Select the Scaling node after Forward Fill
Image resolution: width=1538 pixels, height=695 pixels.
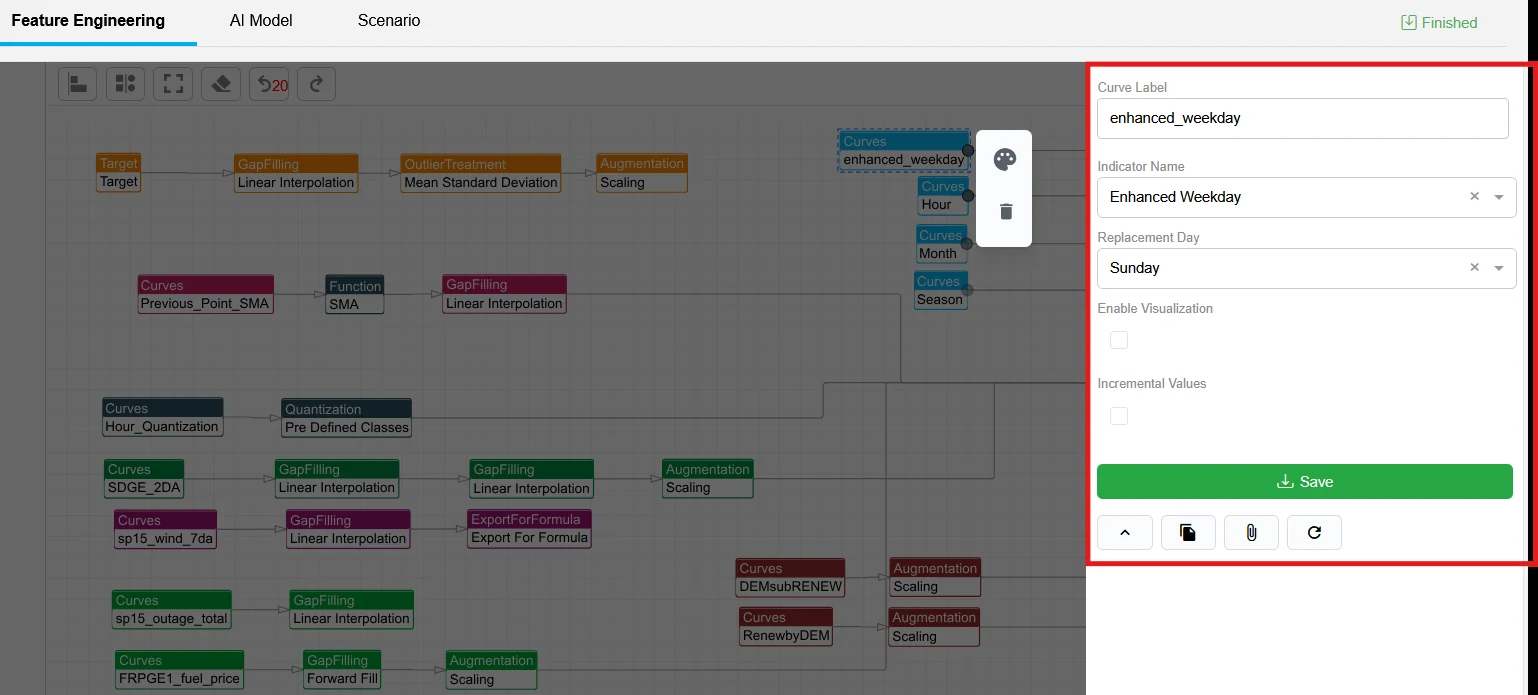tap(492, 670)
